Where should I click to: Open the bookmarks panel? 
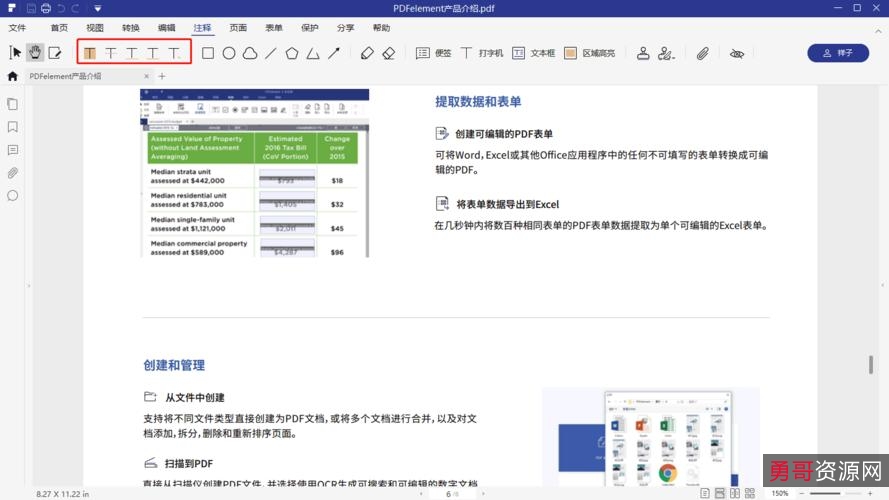coord(12,127)
